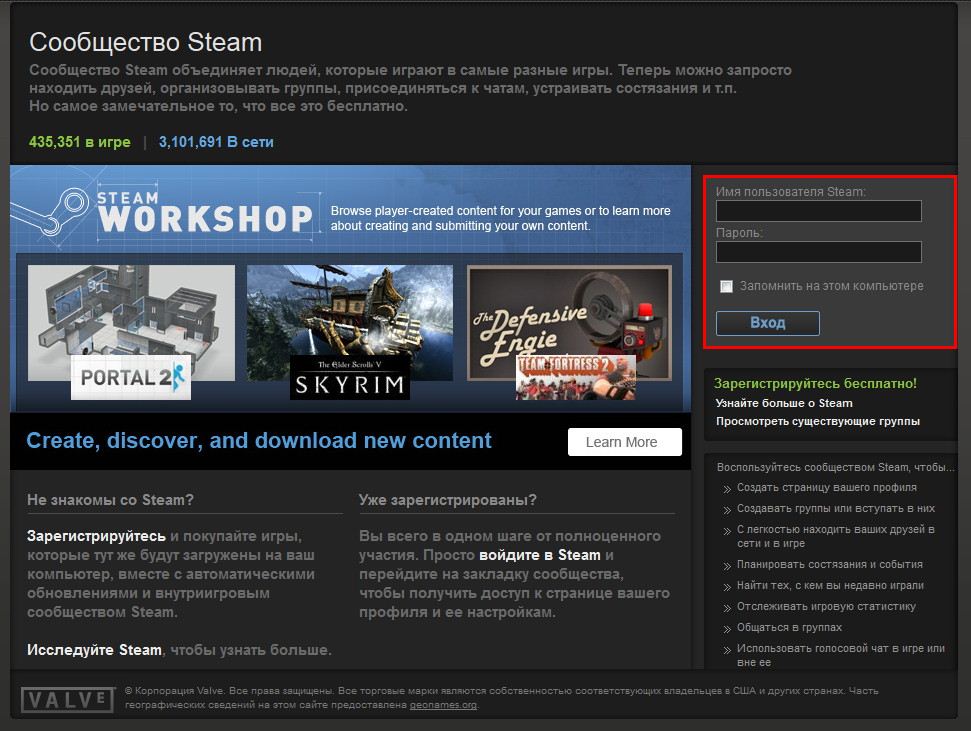
Task: Click the "Исследуйте Steam" link
Action: (x=94, y=650)
